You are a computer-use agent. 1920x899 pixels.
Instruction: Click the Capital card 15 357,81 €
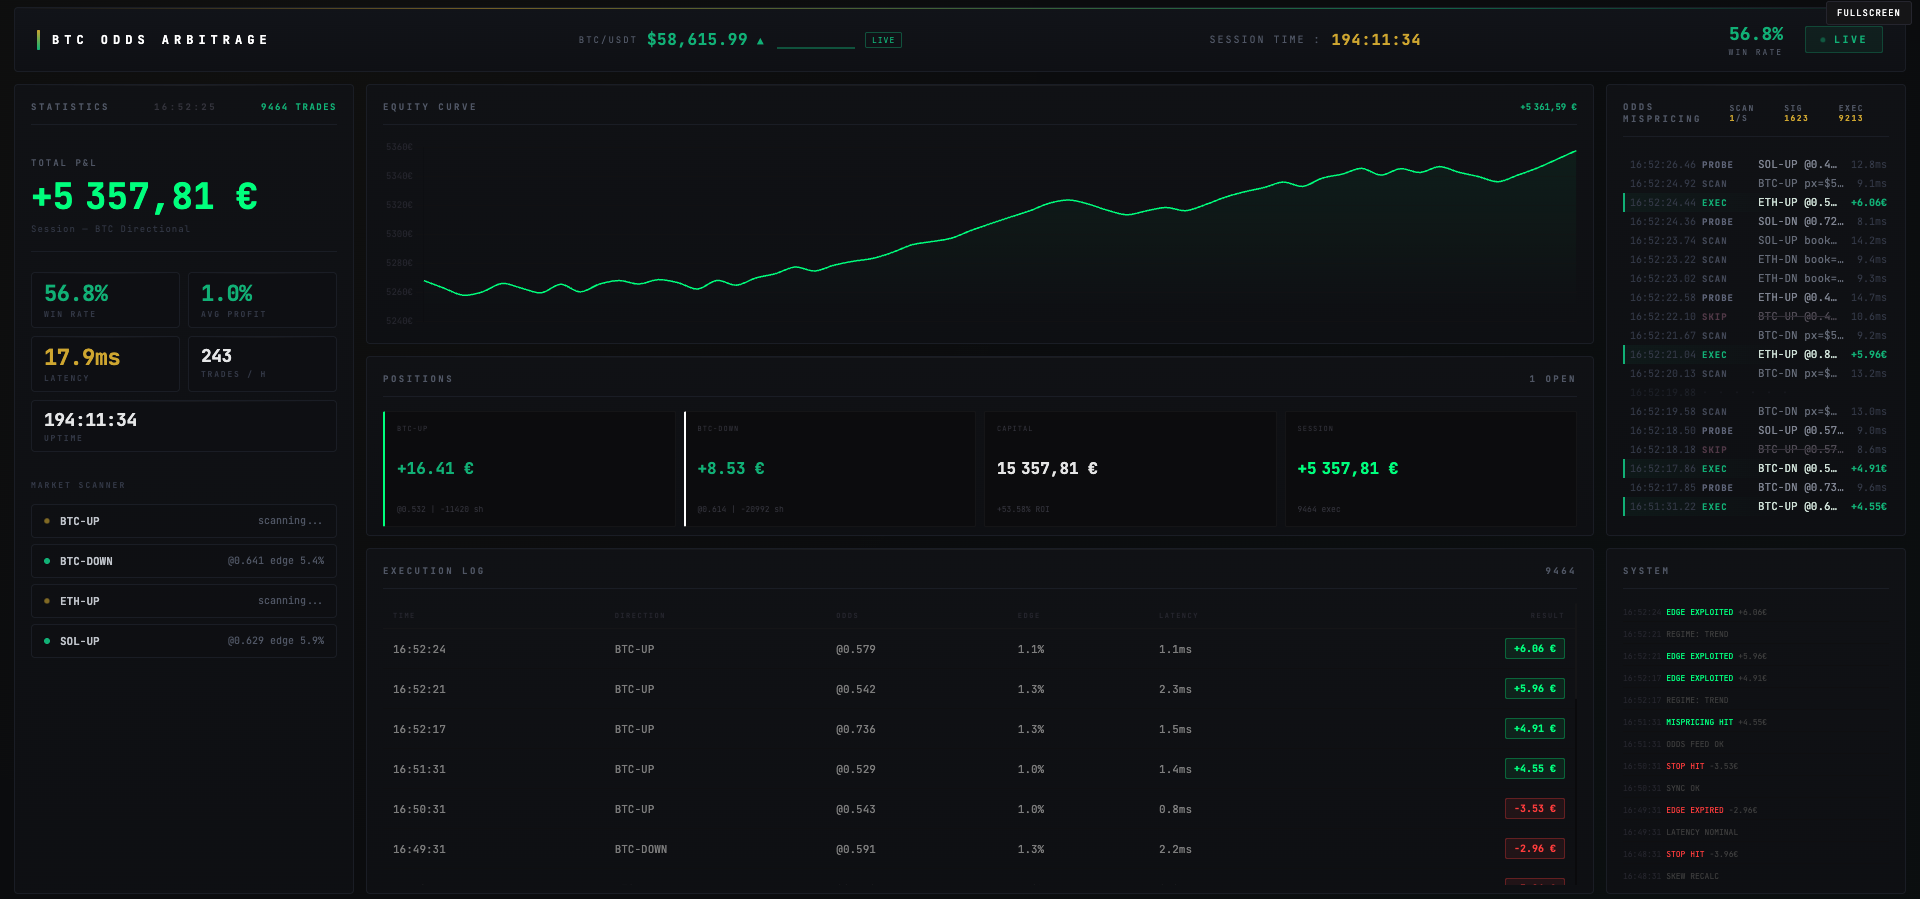click(1130, 468)
